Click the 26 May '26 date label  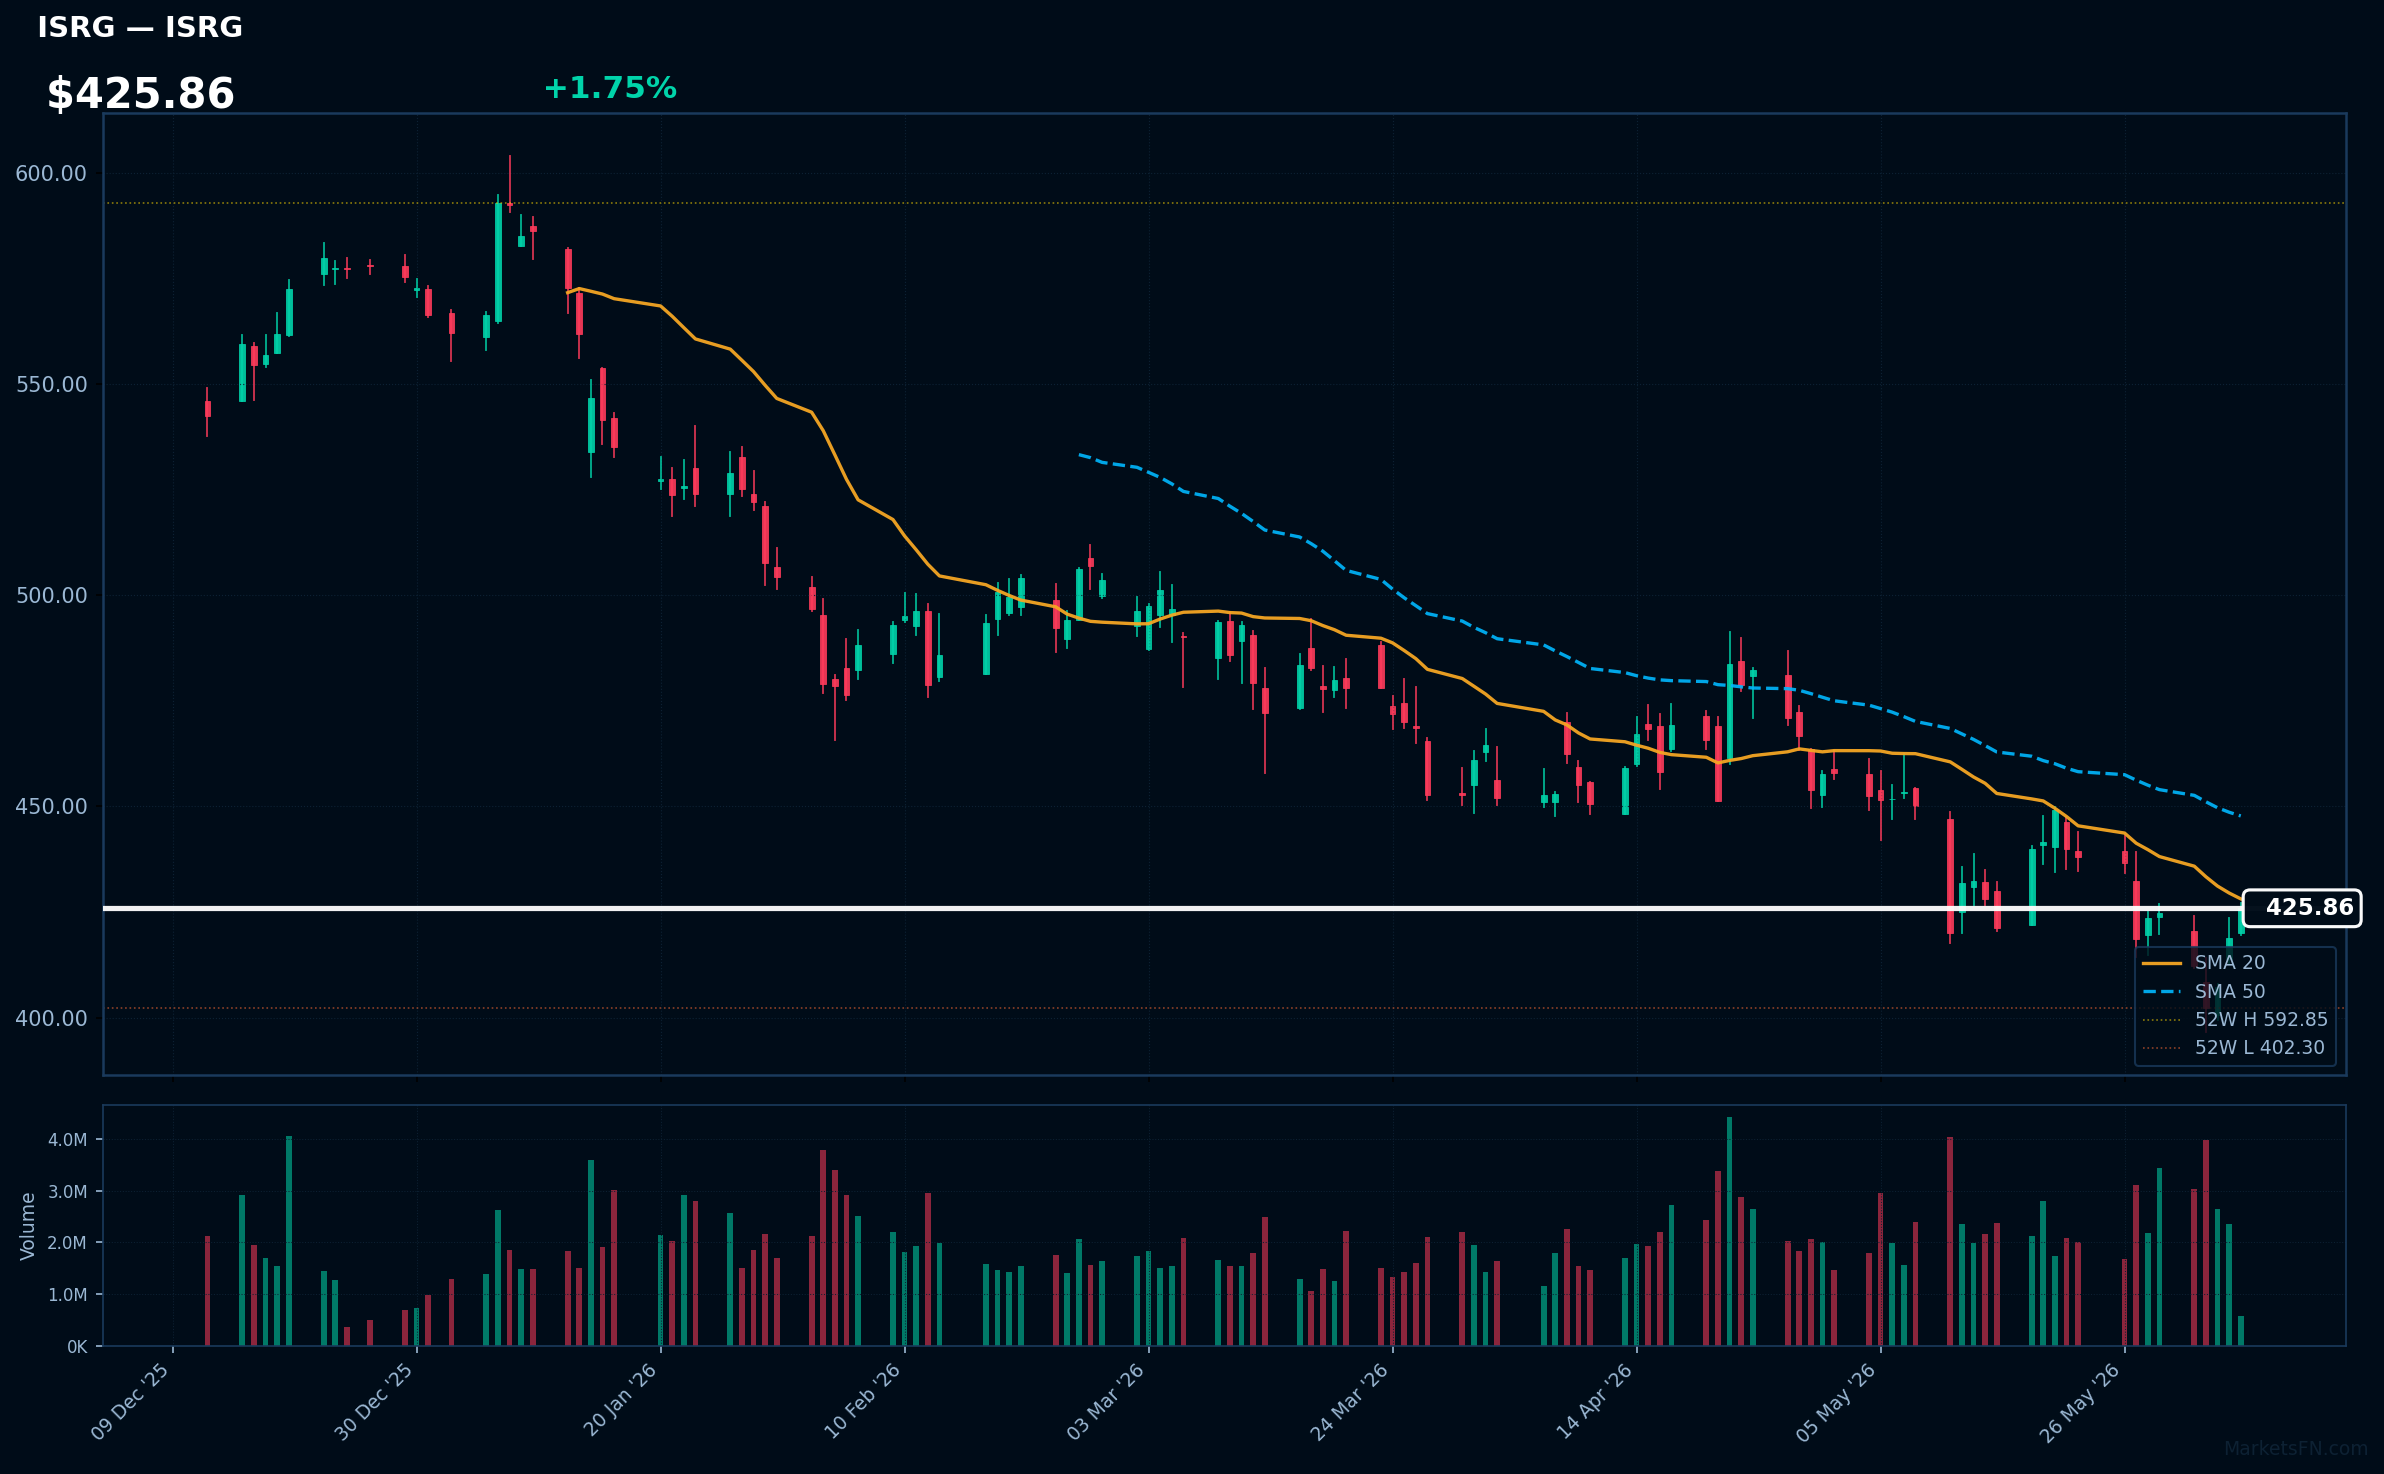[2081, 1402]
